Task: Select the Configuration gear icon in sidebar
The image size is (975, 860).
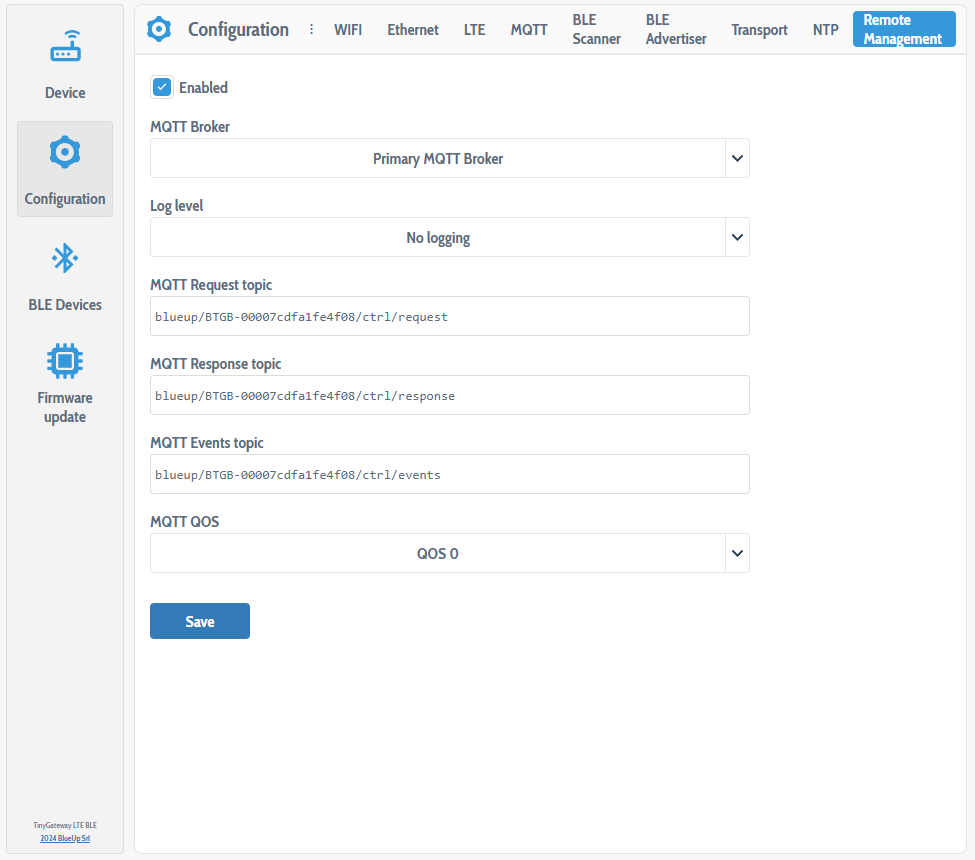Action: pyautogui.click(x=65, y=152)
